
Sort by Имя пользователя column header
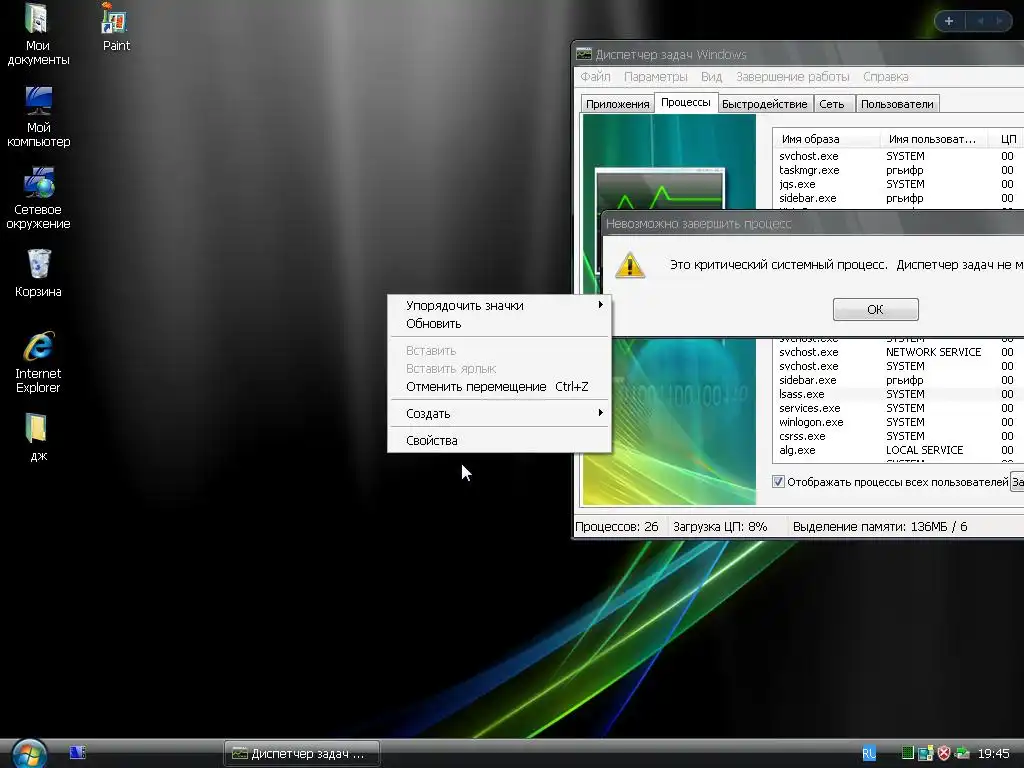(x=932, y=139)
